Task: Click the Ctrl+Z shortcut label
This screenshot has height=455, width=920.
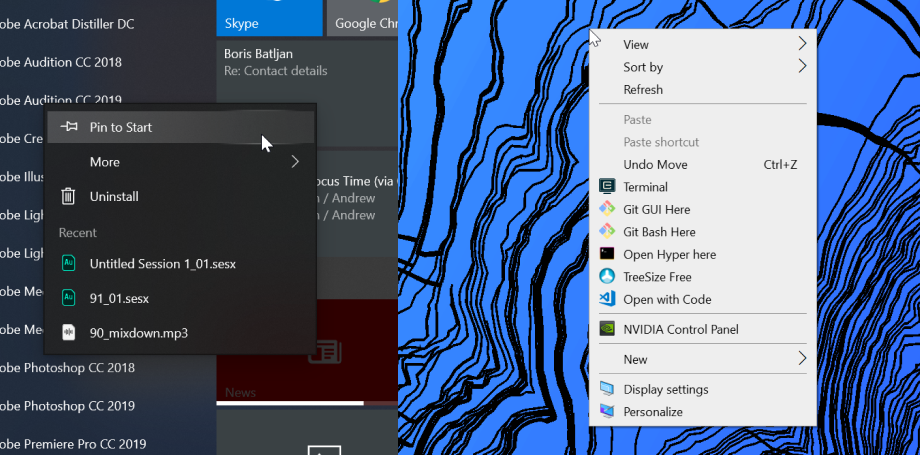Action: 780,164
